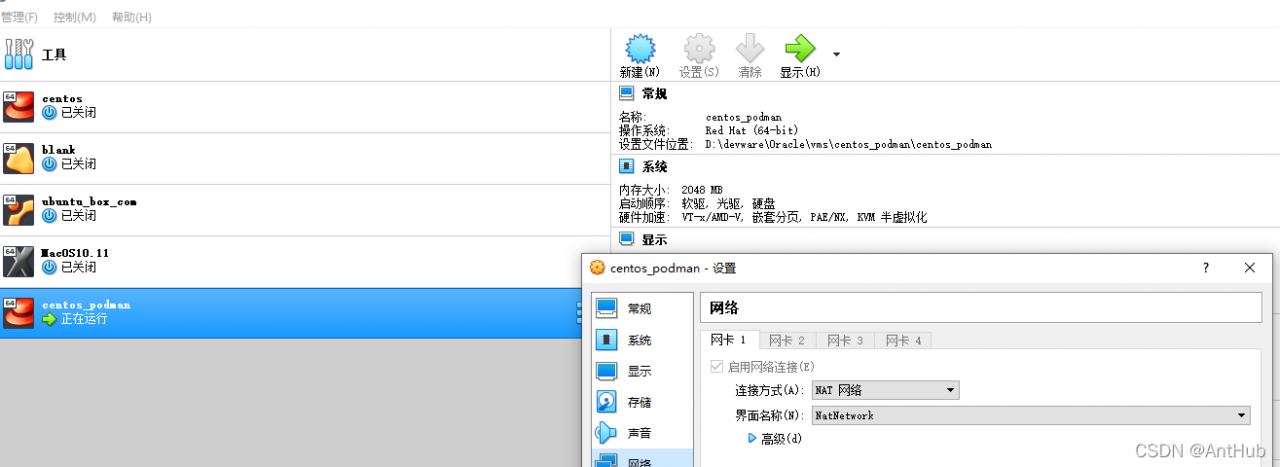Open System (系统) page in settings dialog

pos(642,340)
